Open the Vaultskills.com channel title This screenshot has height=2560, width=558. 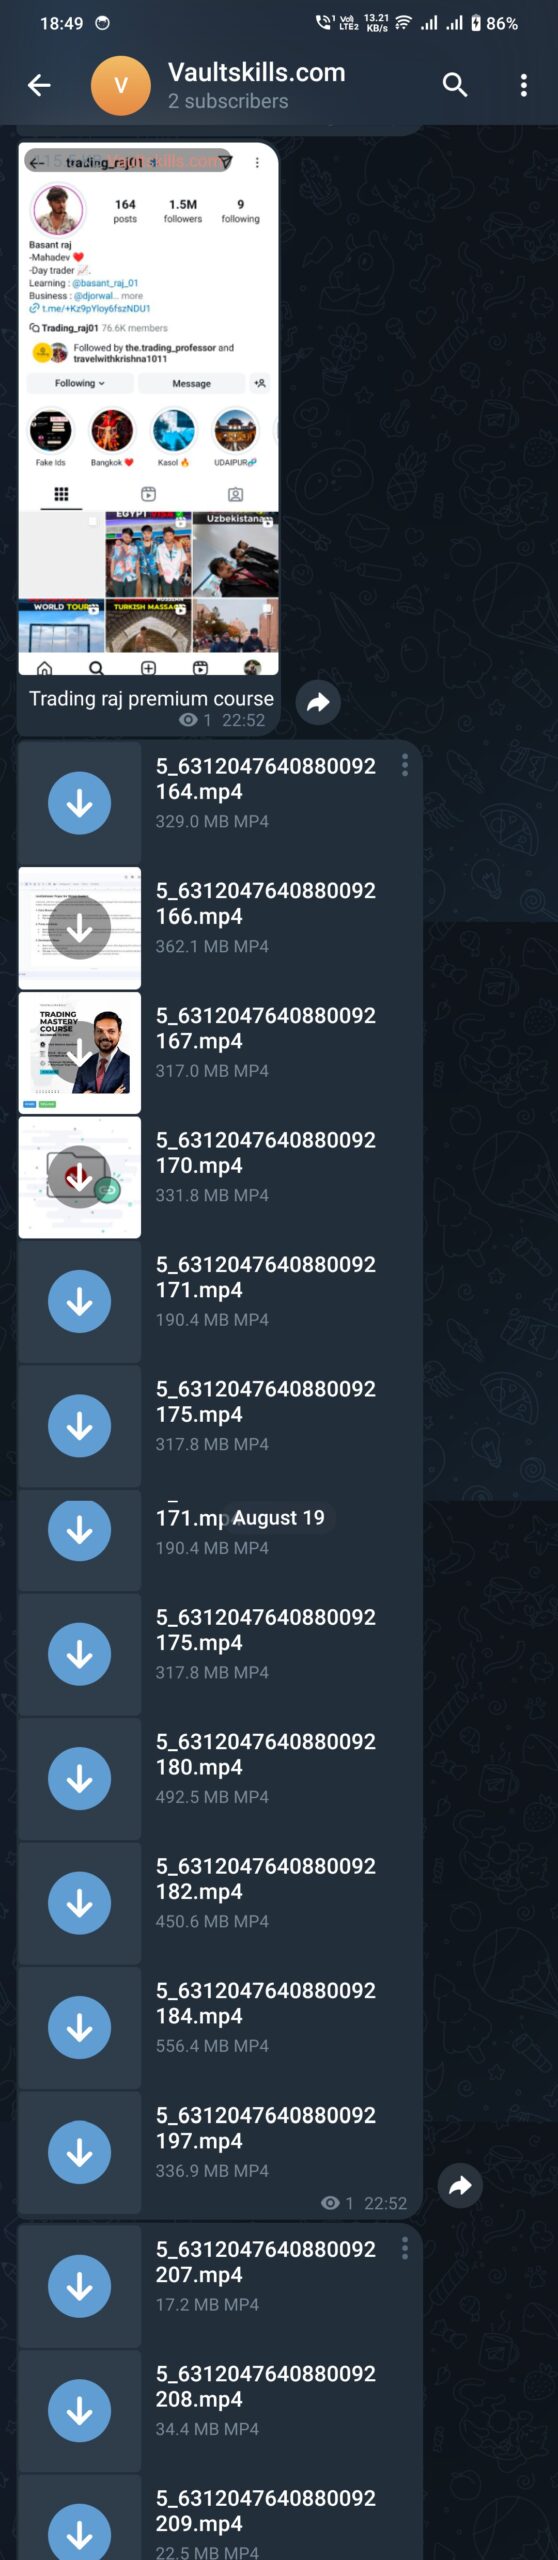[256, 73]
